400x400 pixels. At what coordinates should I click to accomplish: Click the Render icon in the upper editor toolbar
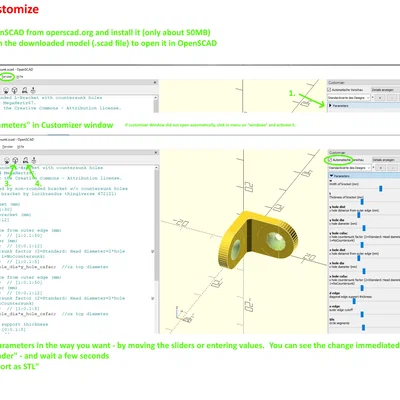point(15,90)
